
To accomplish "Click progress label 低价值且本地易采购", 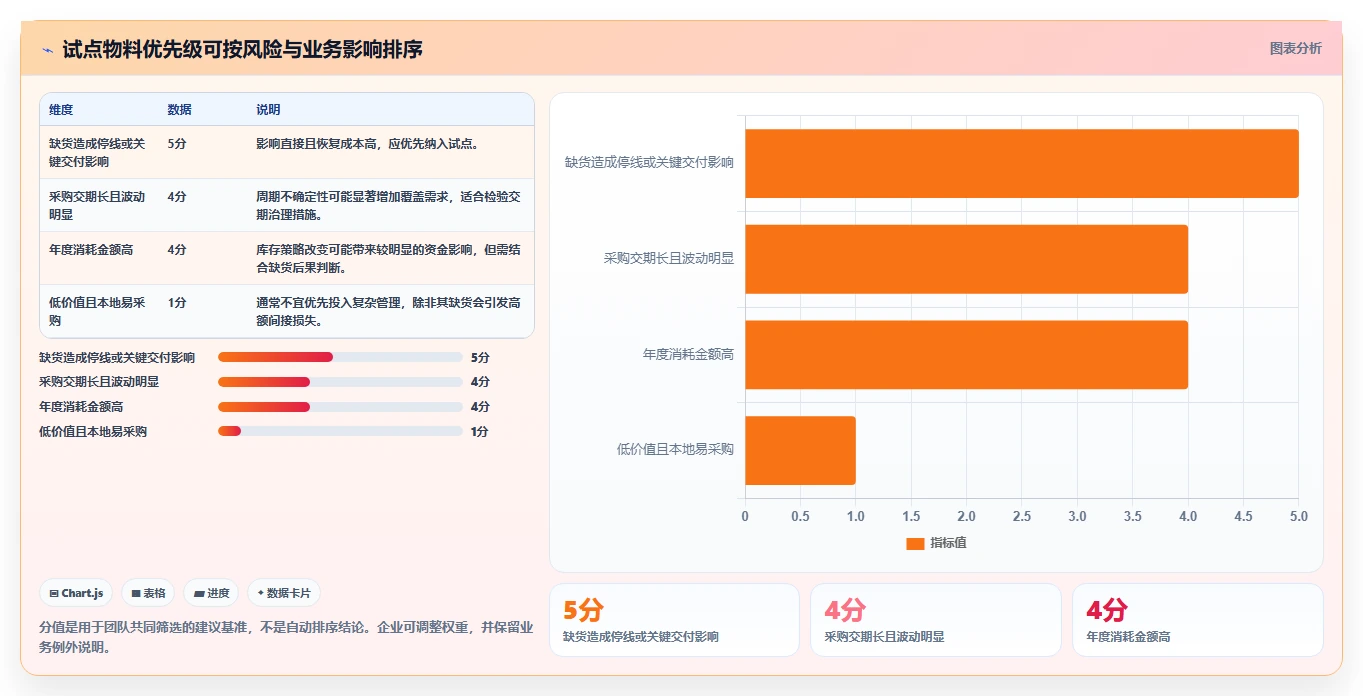I will click(93, 431).
